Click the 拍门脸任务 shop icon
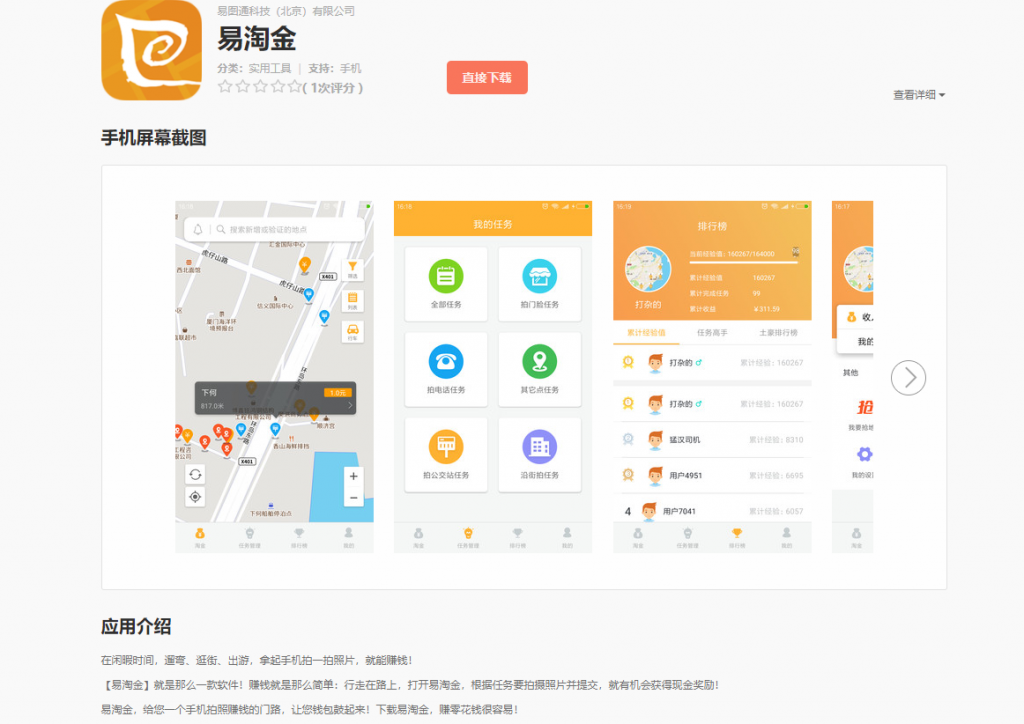The width and height of the screenshot is (1024, 724). (539, 276)
